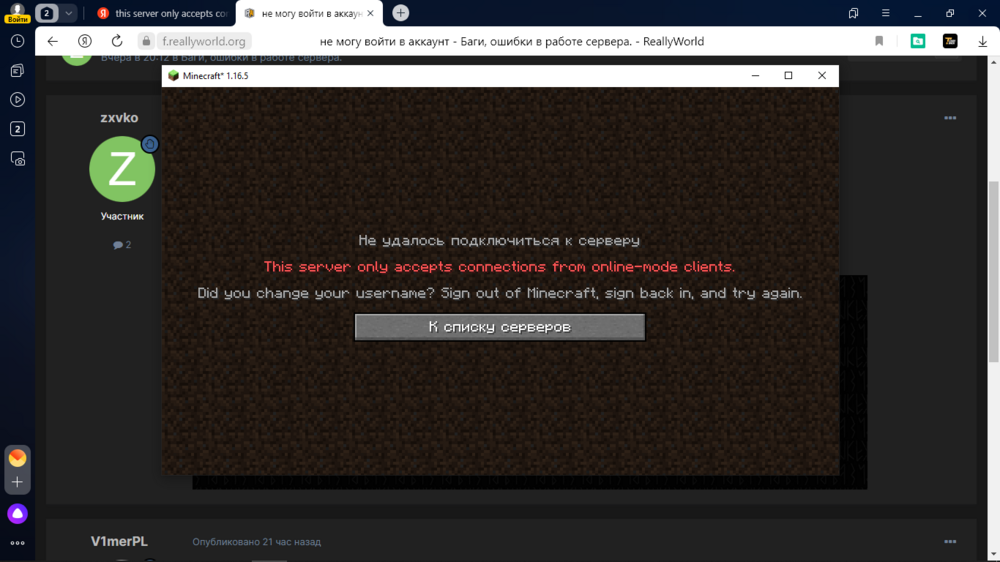
Task: Close the 'не могу войти в аккаунт' tab
Action: 371,13
